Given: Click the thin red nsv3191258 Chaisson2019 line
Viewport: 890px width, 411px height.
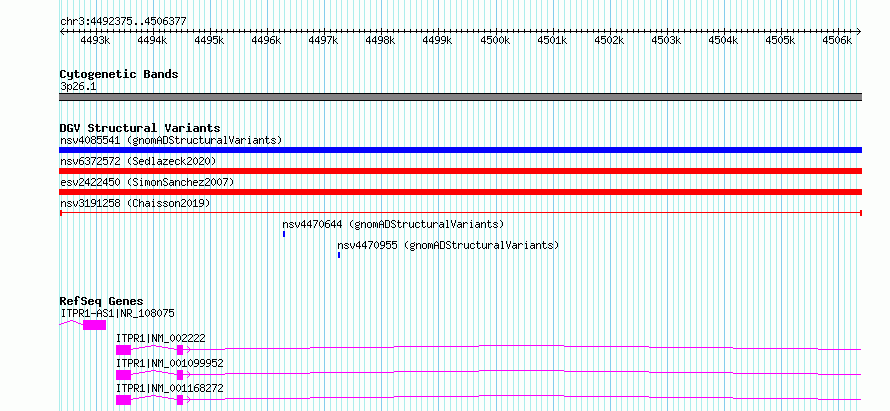Looking at the screenshot, I should point(460,213).
